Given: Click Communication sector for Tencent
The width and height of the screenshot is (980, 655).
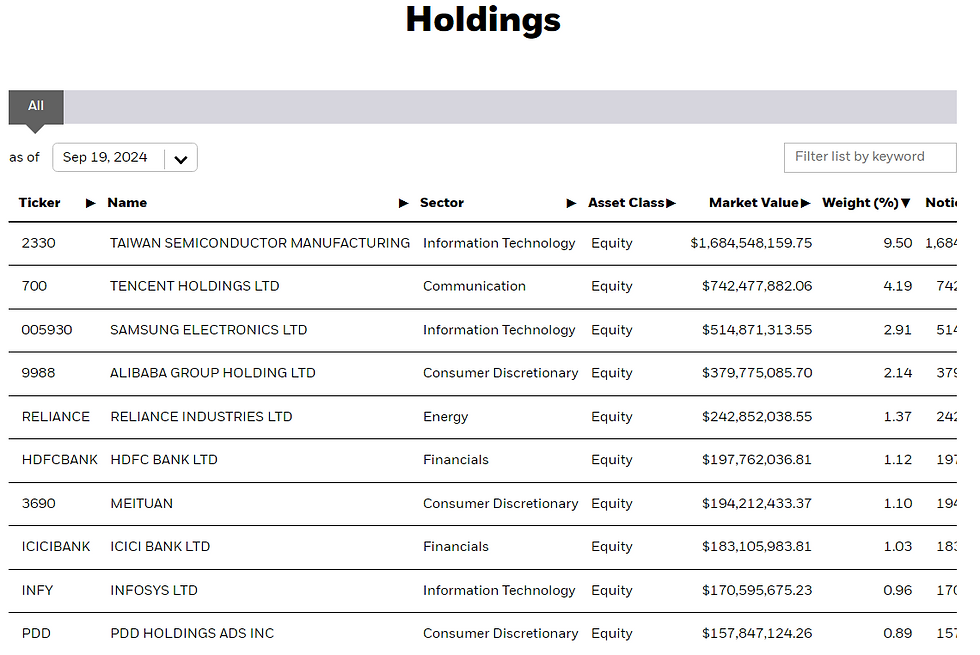Looking at the screenshot, I should point(474,286).
